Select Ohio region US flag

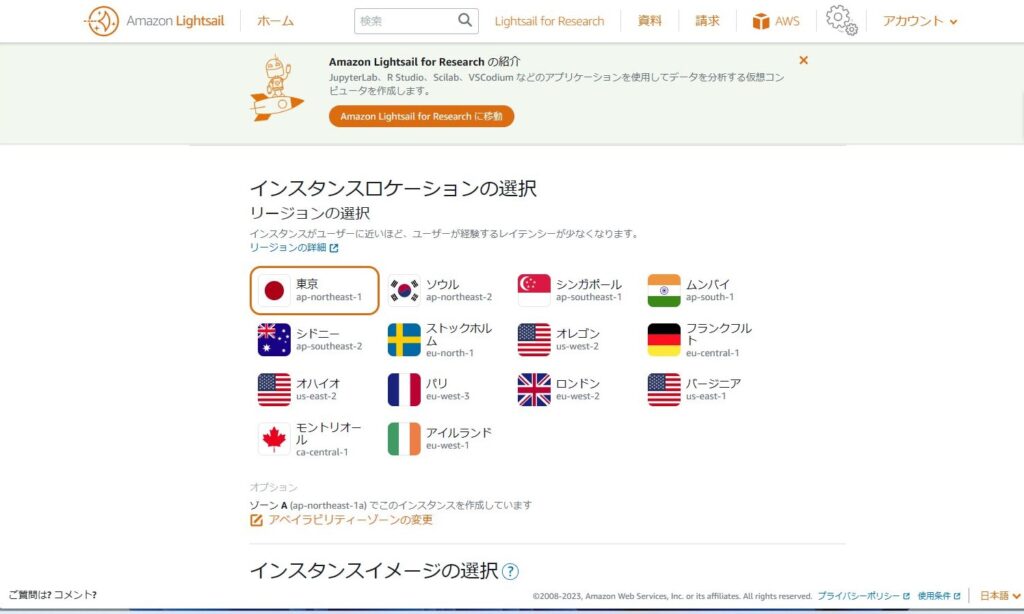point(274,389)
